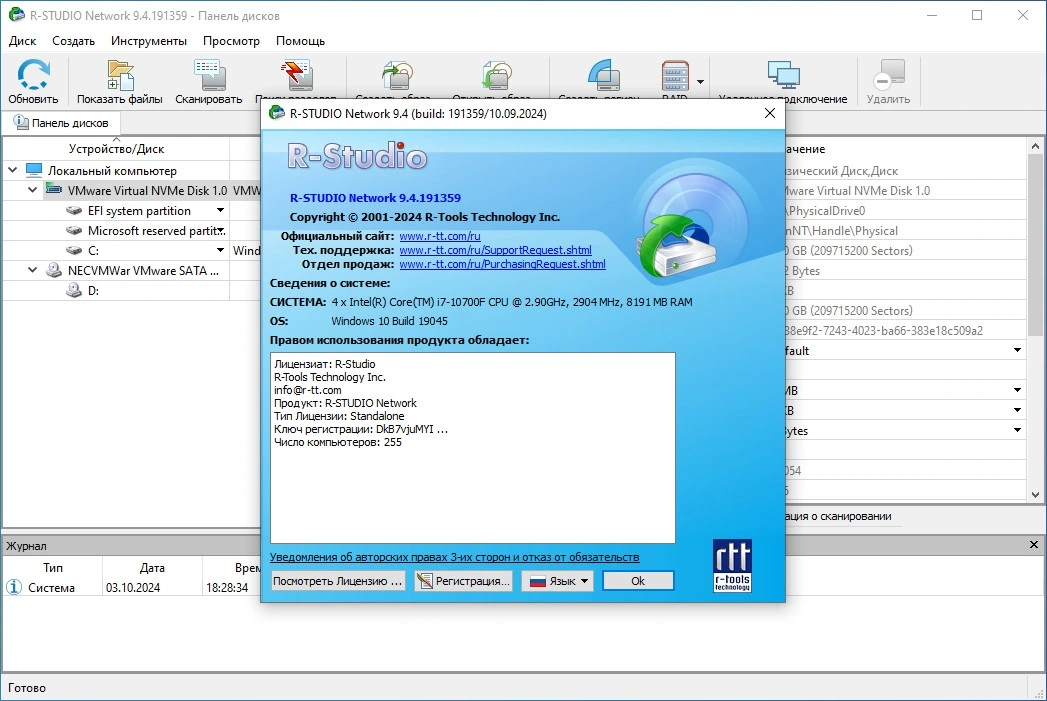Click the Регистрация button

[x=463, y=581]
